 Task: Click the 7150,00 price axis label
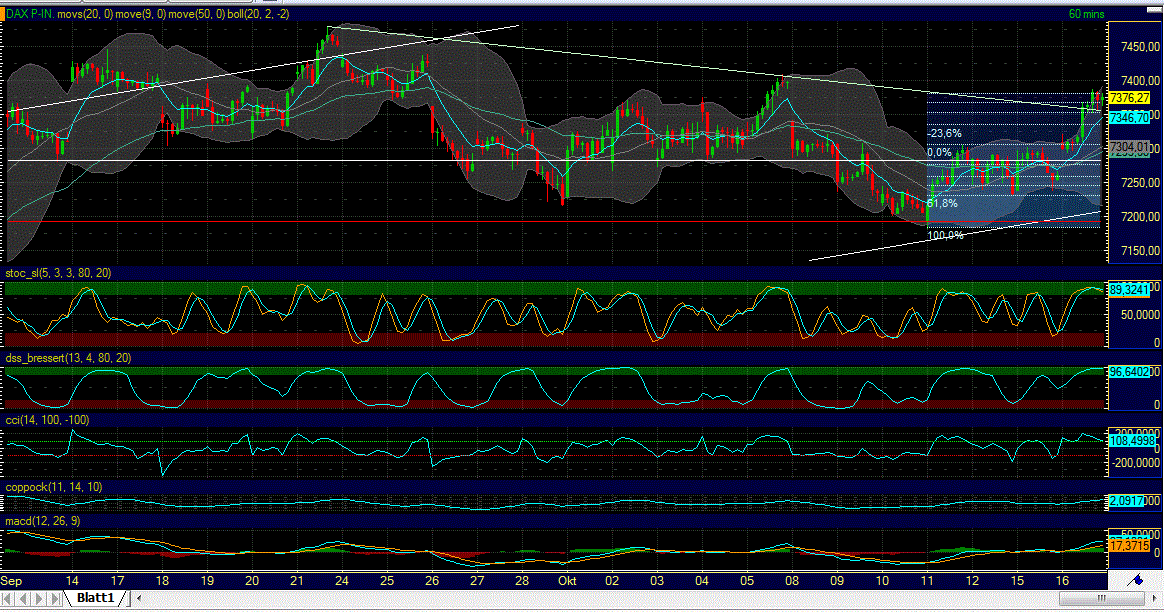coord(1140,251)
